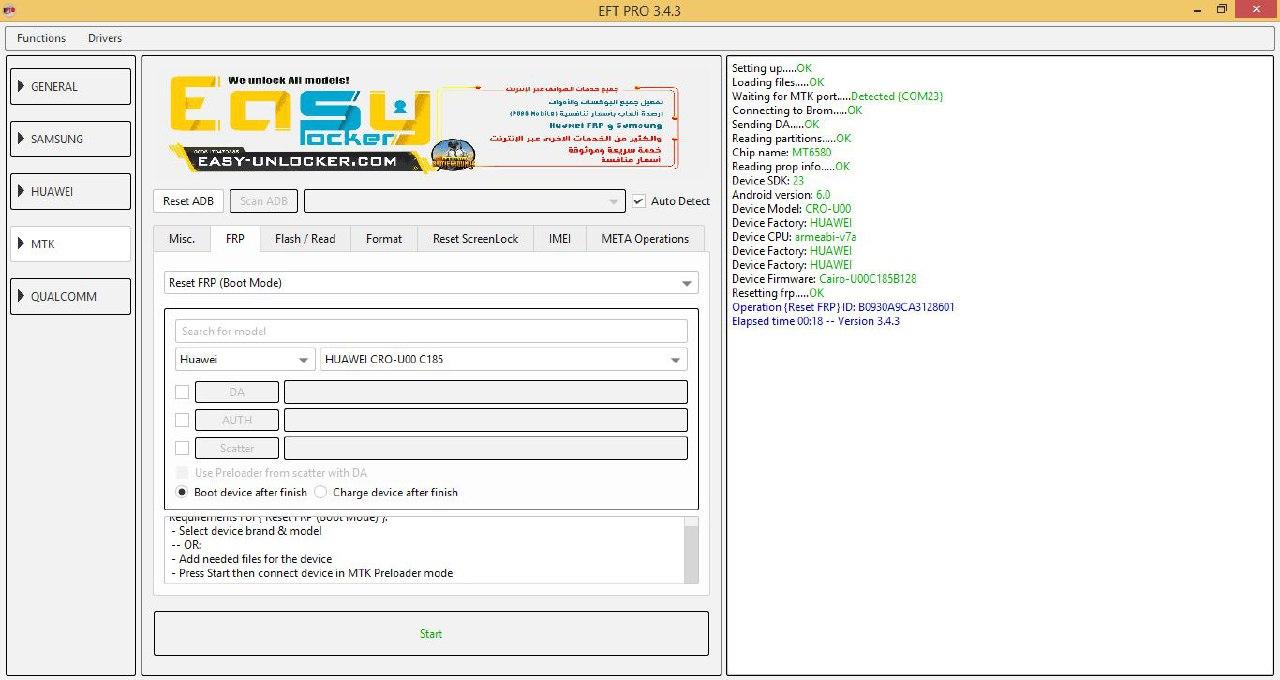Open the IMEI tab
Image resolution: width=1280 pixels, height=680 pixels.
tap(560, 239)
